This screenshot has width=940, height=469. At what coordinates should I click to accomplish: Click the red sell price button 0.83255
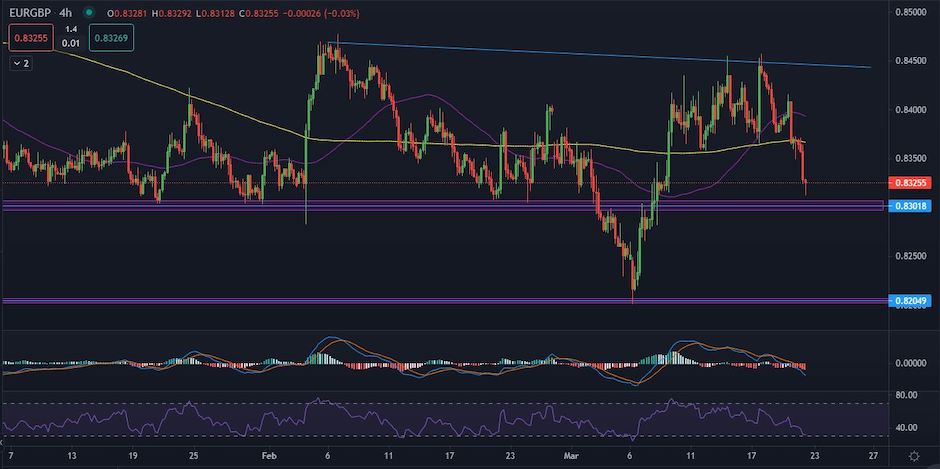point(31,37)
